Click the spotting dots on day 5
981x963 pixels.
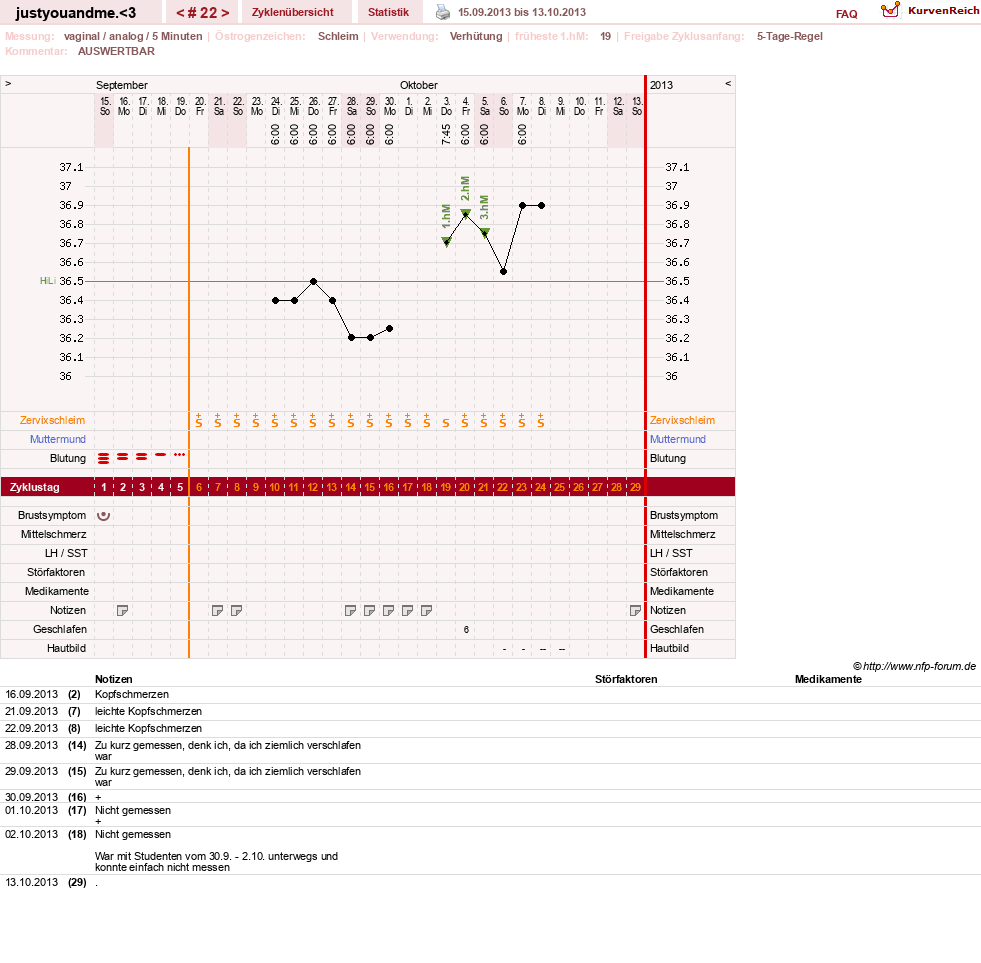click(x=180, y=455)
